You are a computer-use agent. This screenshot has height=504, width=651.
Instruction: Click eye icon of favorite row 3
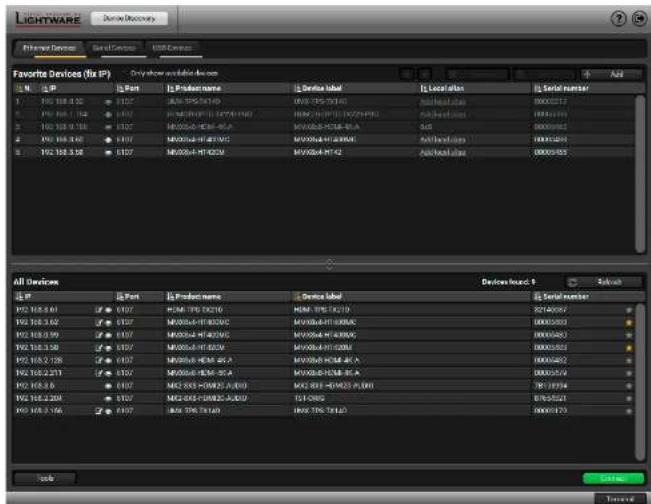pos(108,127)
